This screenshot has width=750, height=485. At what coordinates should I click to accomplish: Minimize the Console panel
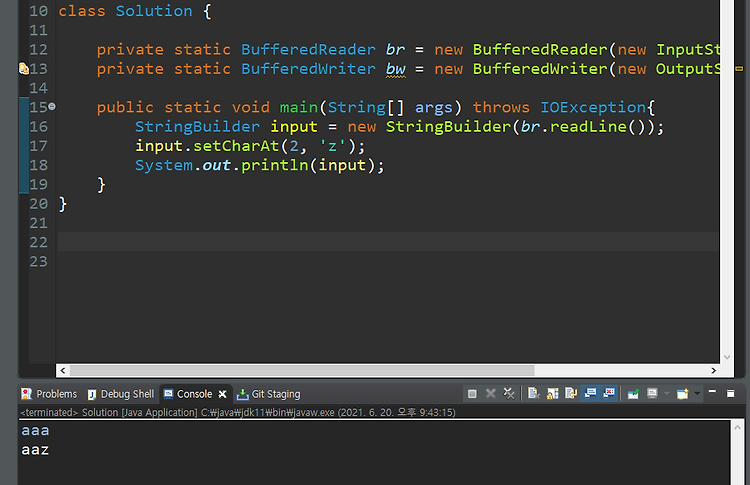click(x=712, y=392)
